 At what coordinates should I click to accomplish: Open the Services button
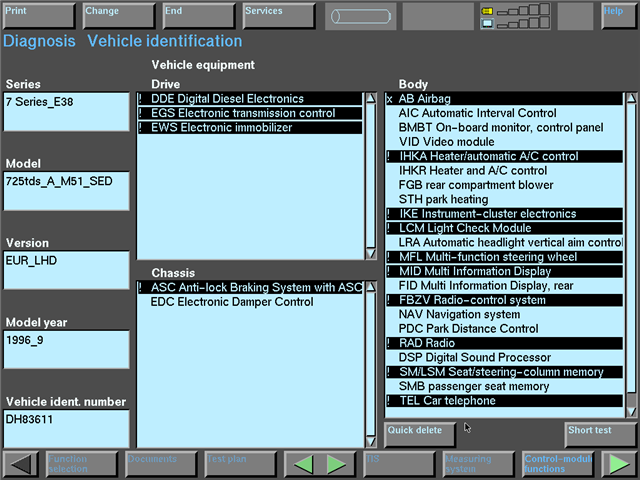[279, 16]
